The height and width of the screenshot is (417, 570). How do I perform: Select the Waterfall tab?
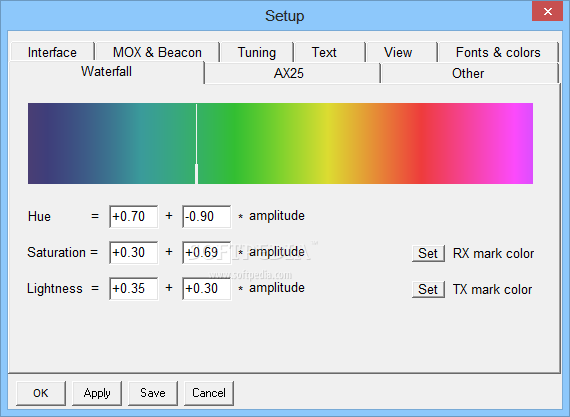coord(107,72)
